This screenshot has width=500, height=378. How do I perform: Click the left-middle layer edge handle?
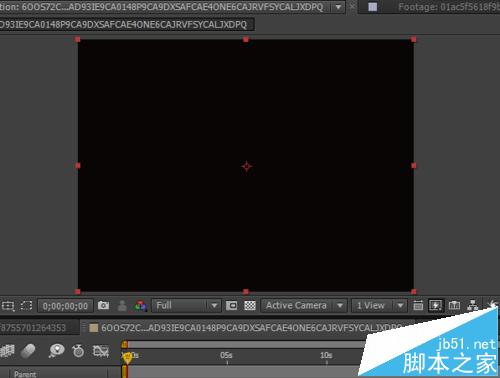[78, 165]
